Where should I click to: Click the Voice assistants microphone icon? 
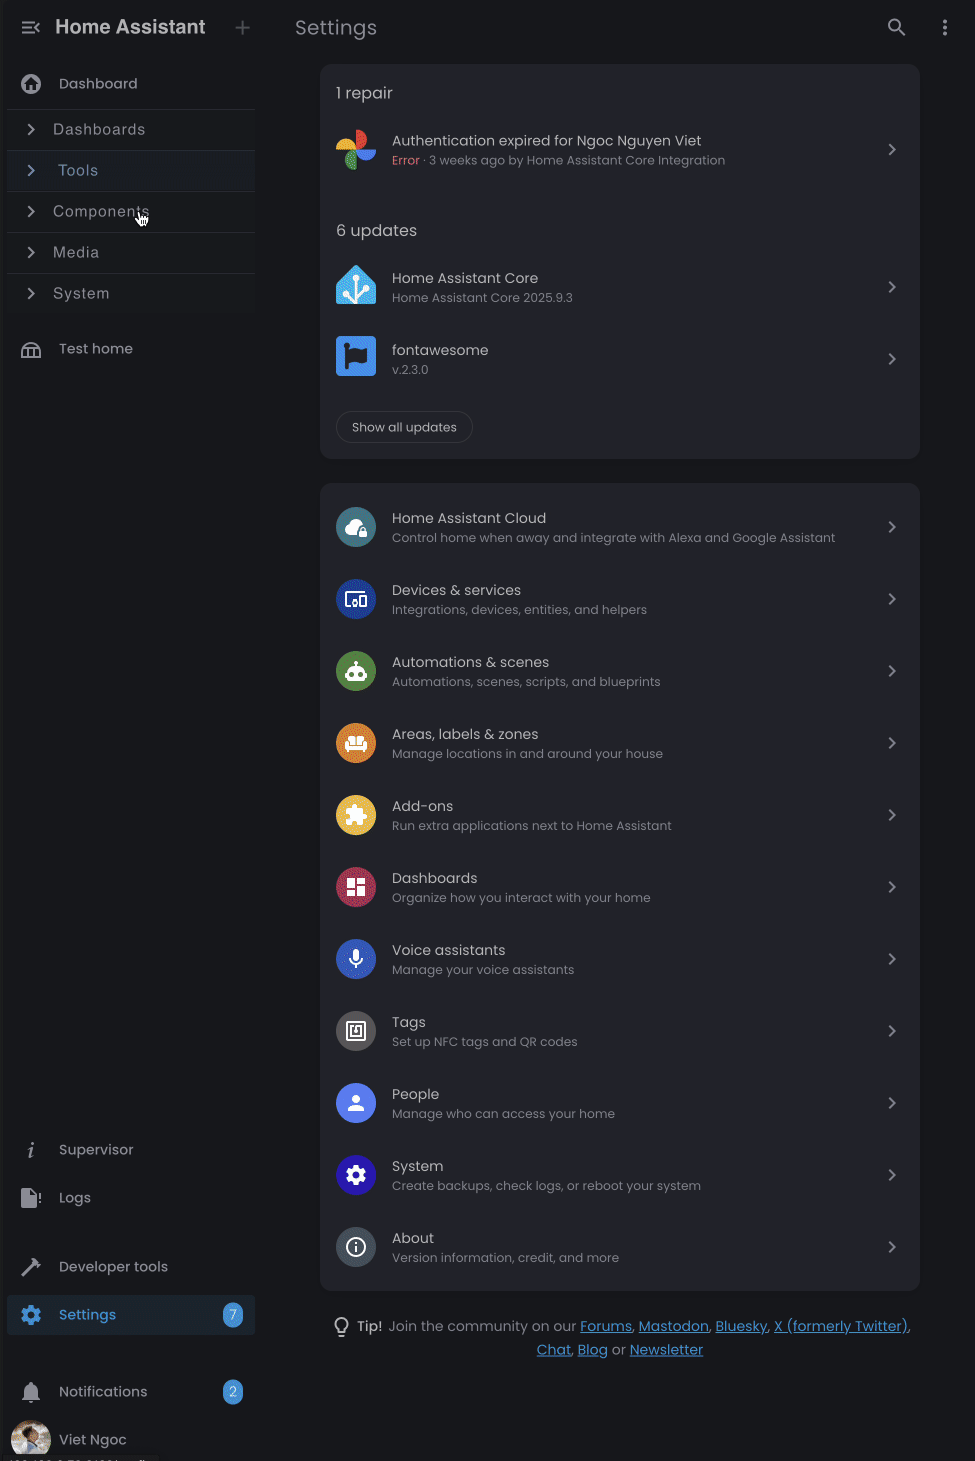[x=356, y=959]
